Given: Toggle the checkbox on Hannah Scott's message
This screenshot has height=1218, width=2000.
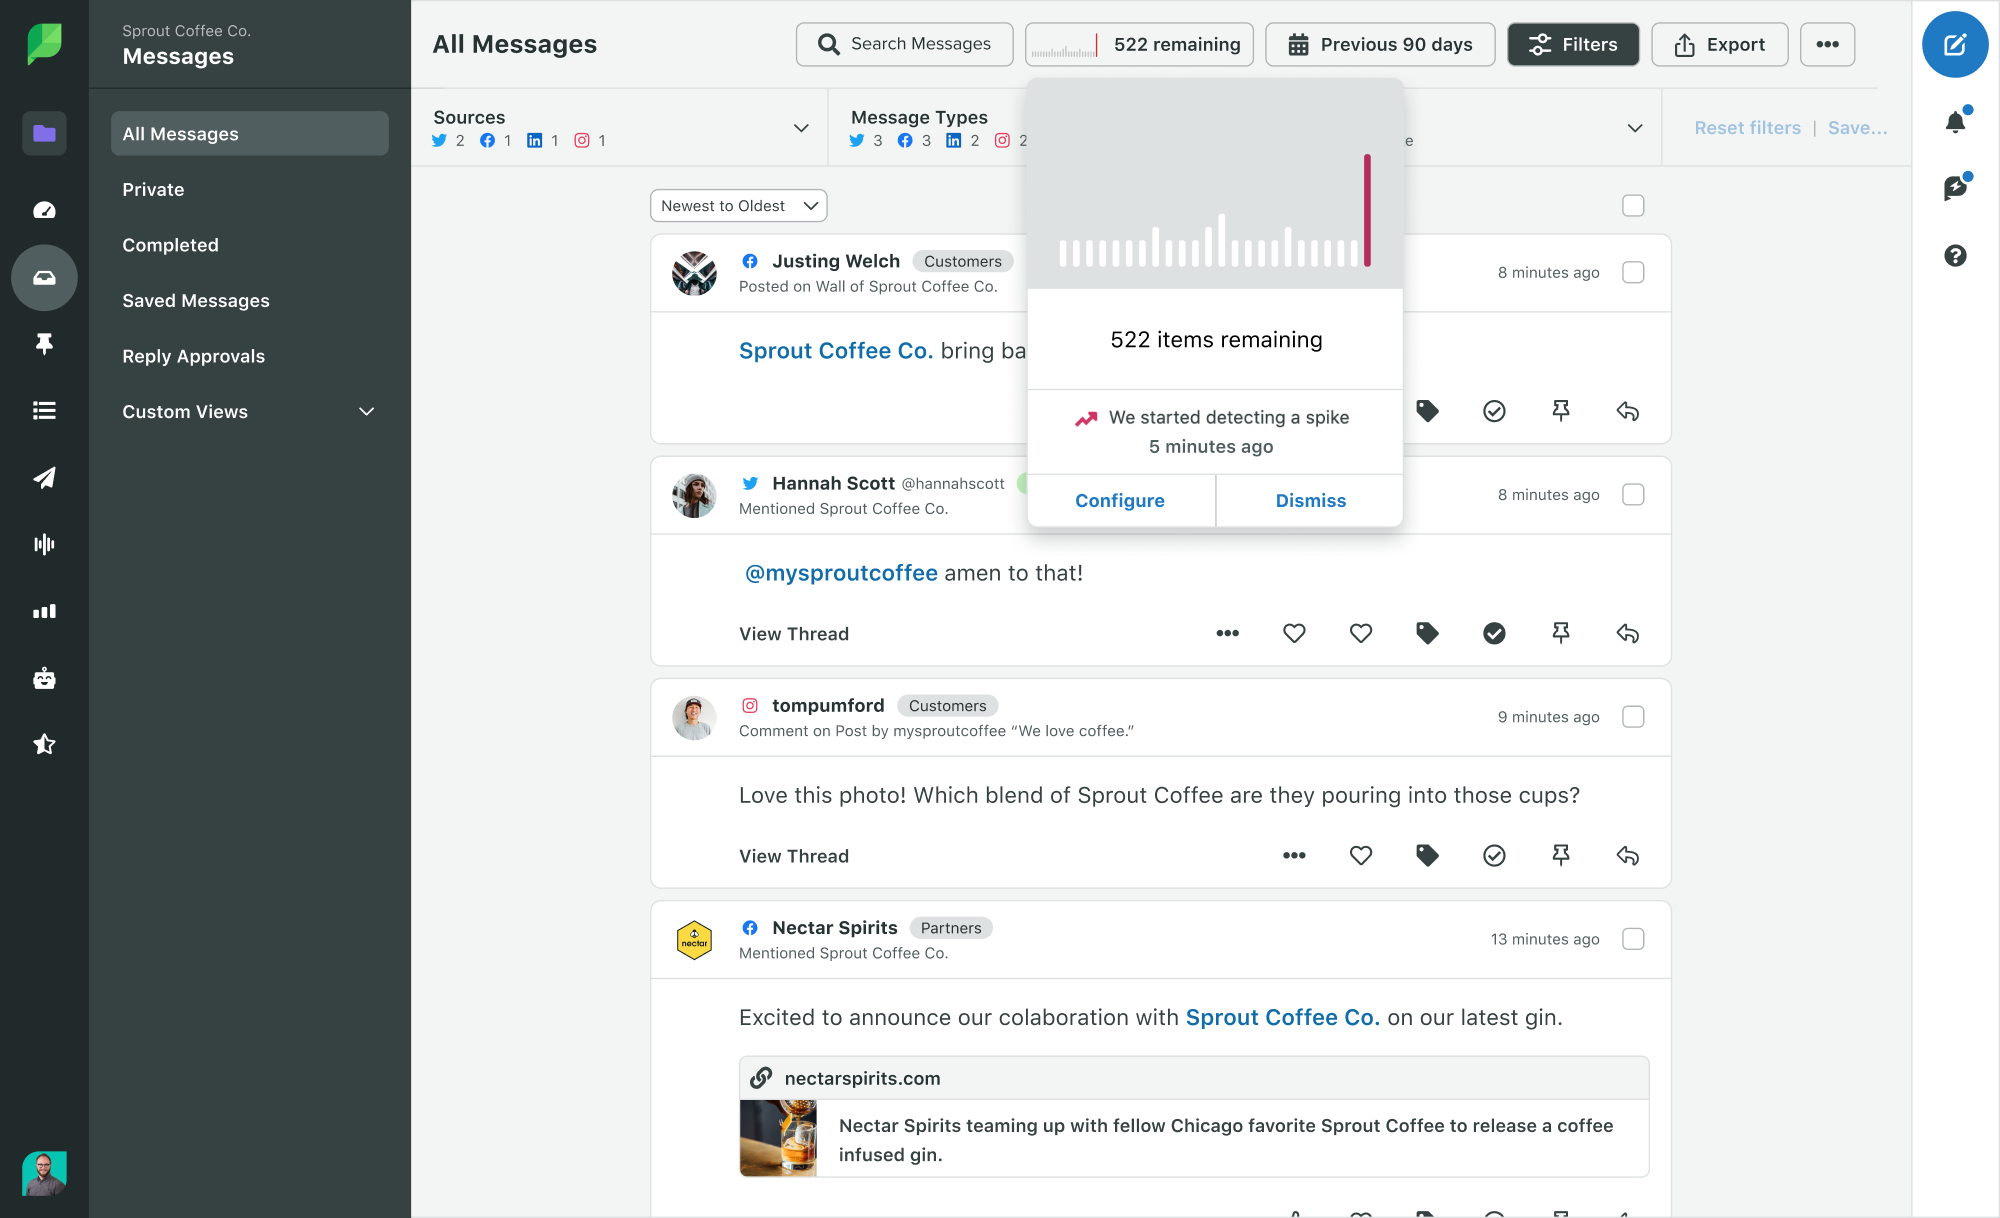Looking at the screenshot, I should [x=1633, y=494].
